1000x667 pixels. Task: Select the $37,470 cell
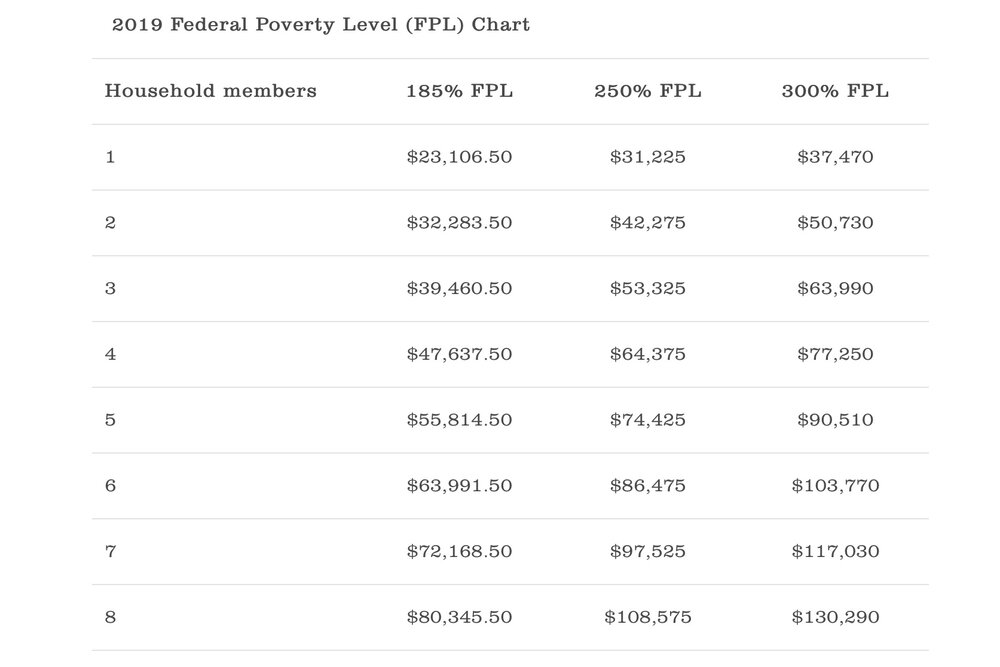point(835,157)
